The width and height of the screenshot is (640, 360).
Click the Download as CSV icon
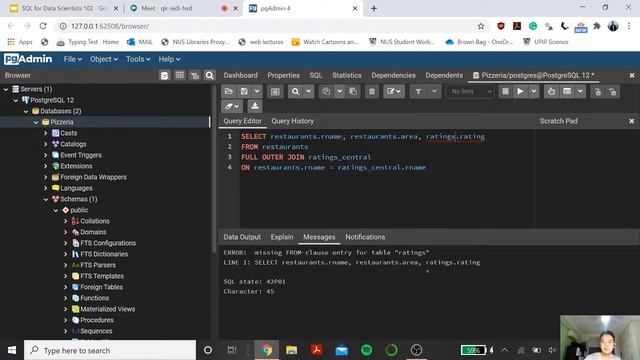pyautogui.click(x=255, y=106)
